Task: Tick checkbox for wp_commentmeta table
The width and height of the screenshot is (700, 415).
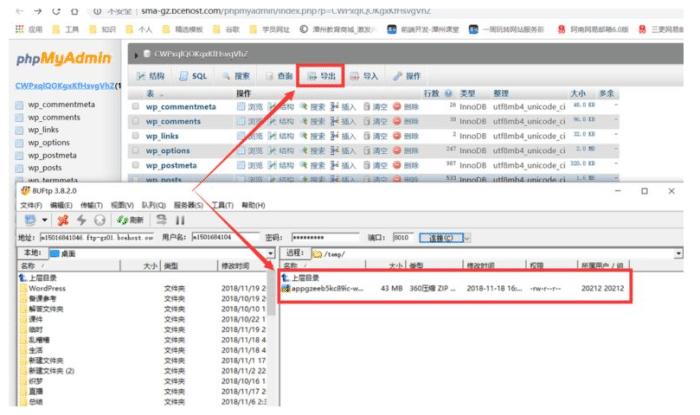Action: point(135,106)
